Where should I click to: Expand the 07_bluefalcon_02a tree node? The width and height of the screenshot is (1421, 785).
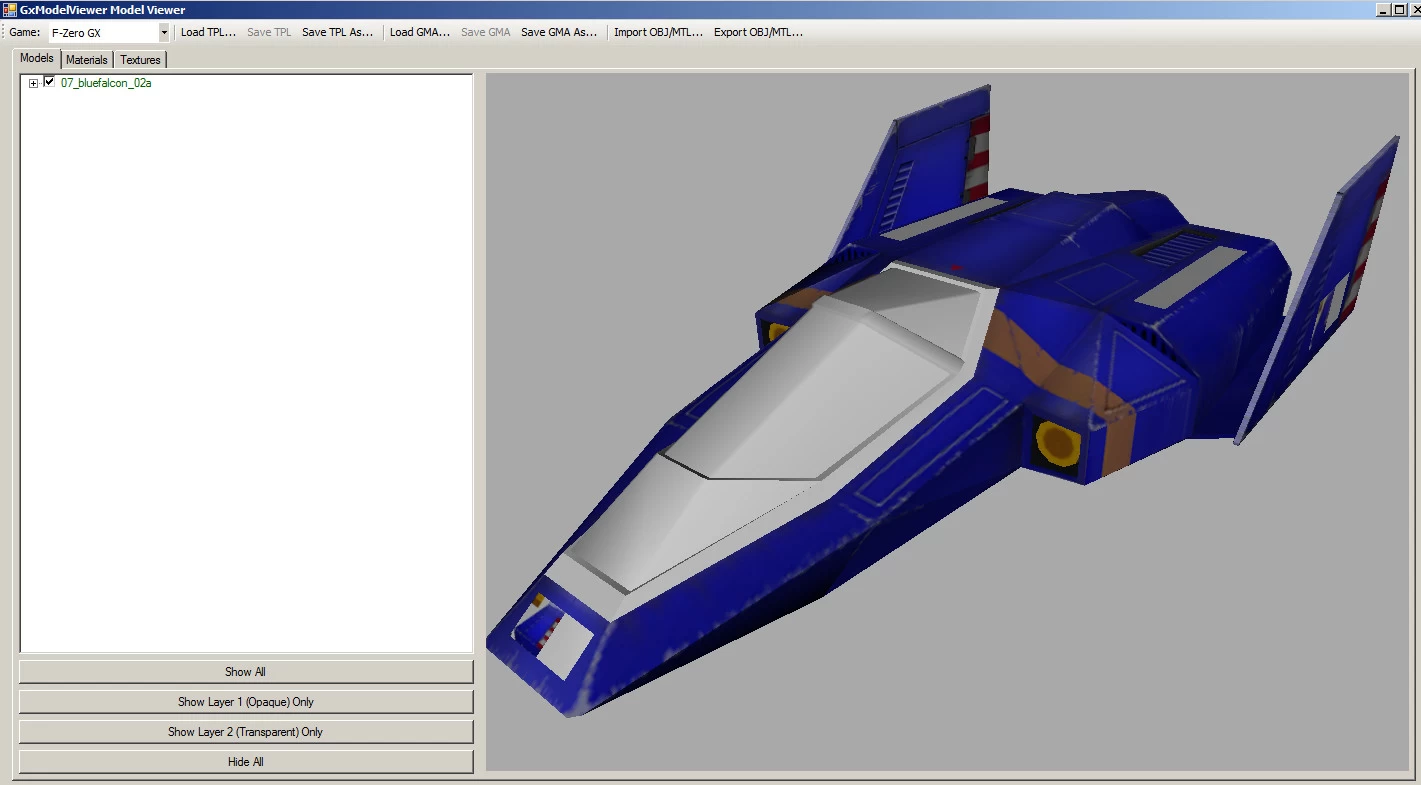coord(33,83)
